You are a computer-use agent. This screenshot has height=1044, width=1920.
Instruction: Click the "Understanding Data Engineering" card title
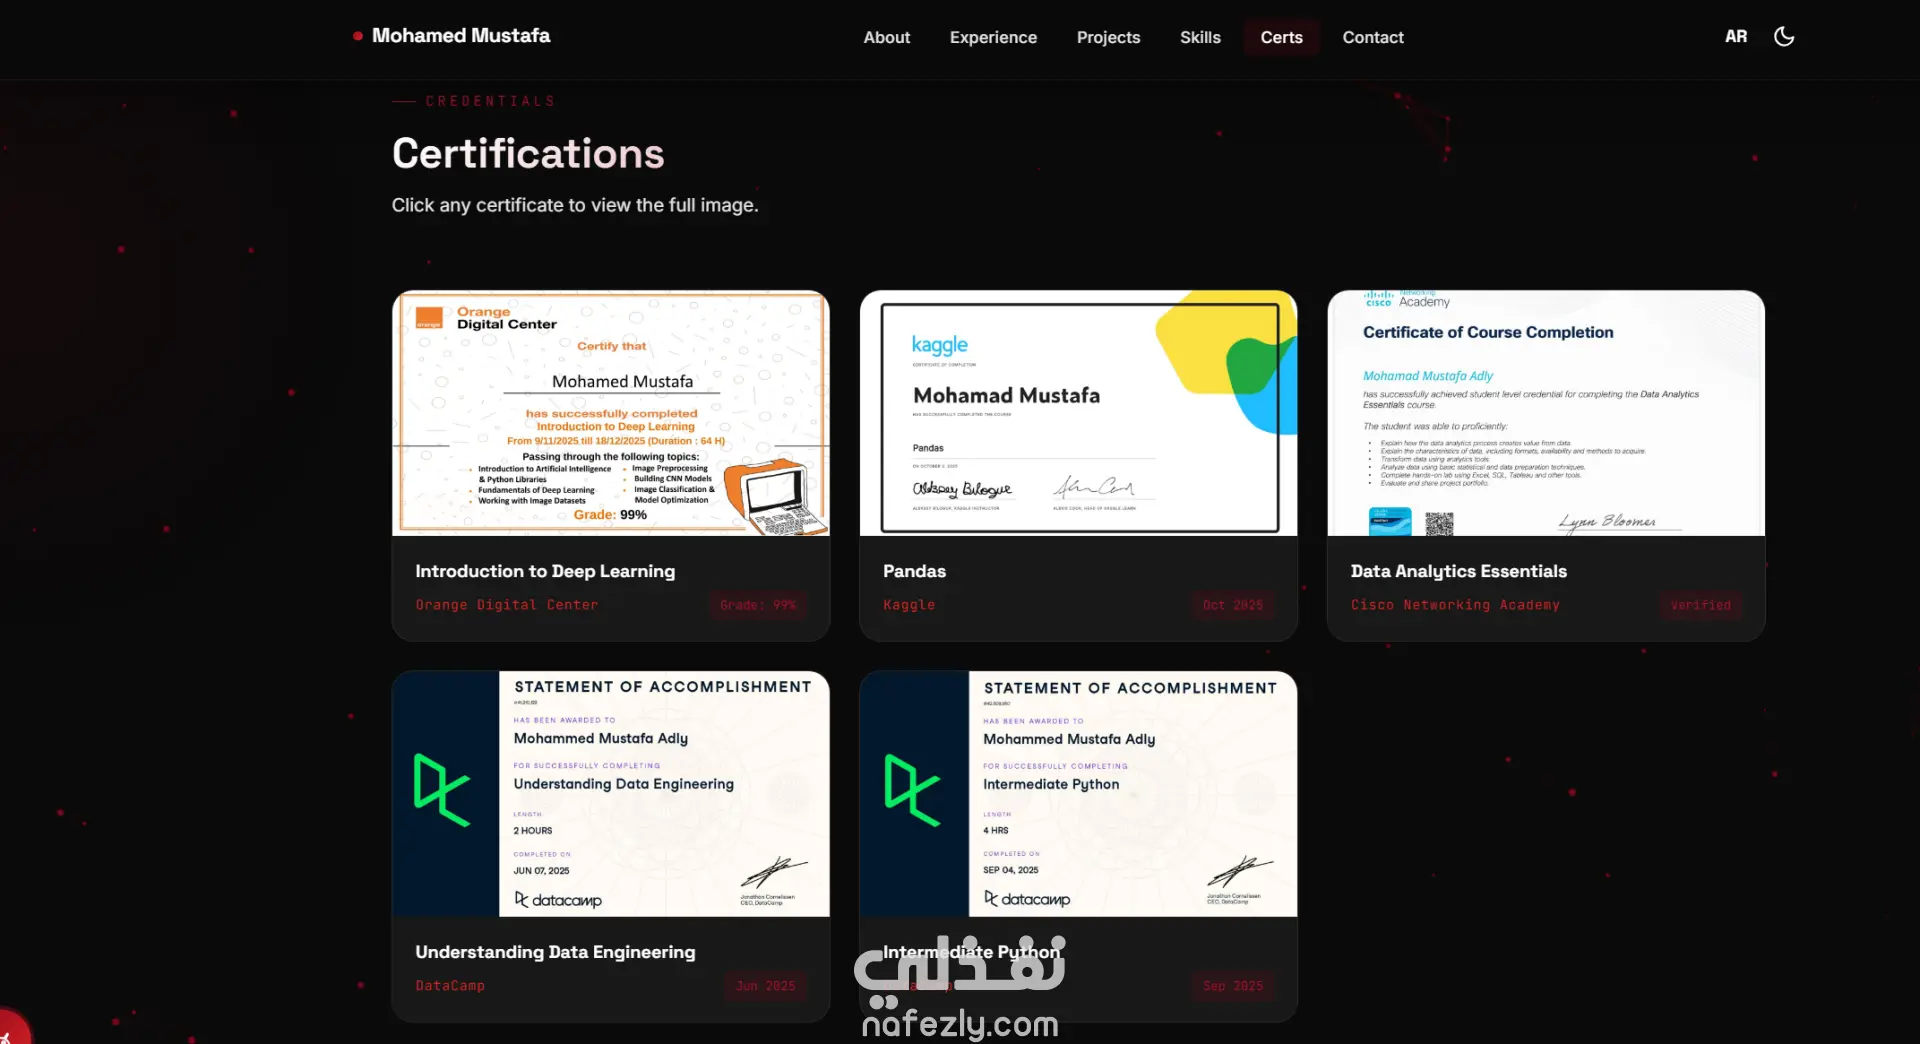pos(555,952)
